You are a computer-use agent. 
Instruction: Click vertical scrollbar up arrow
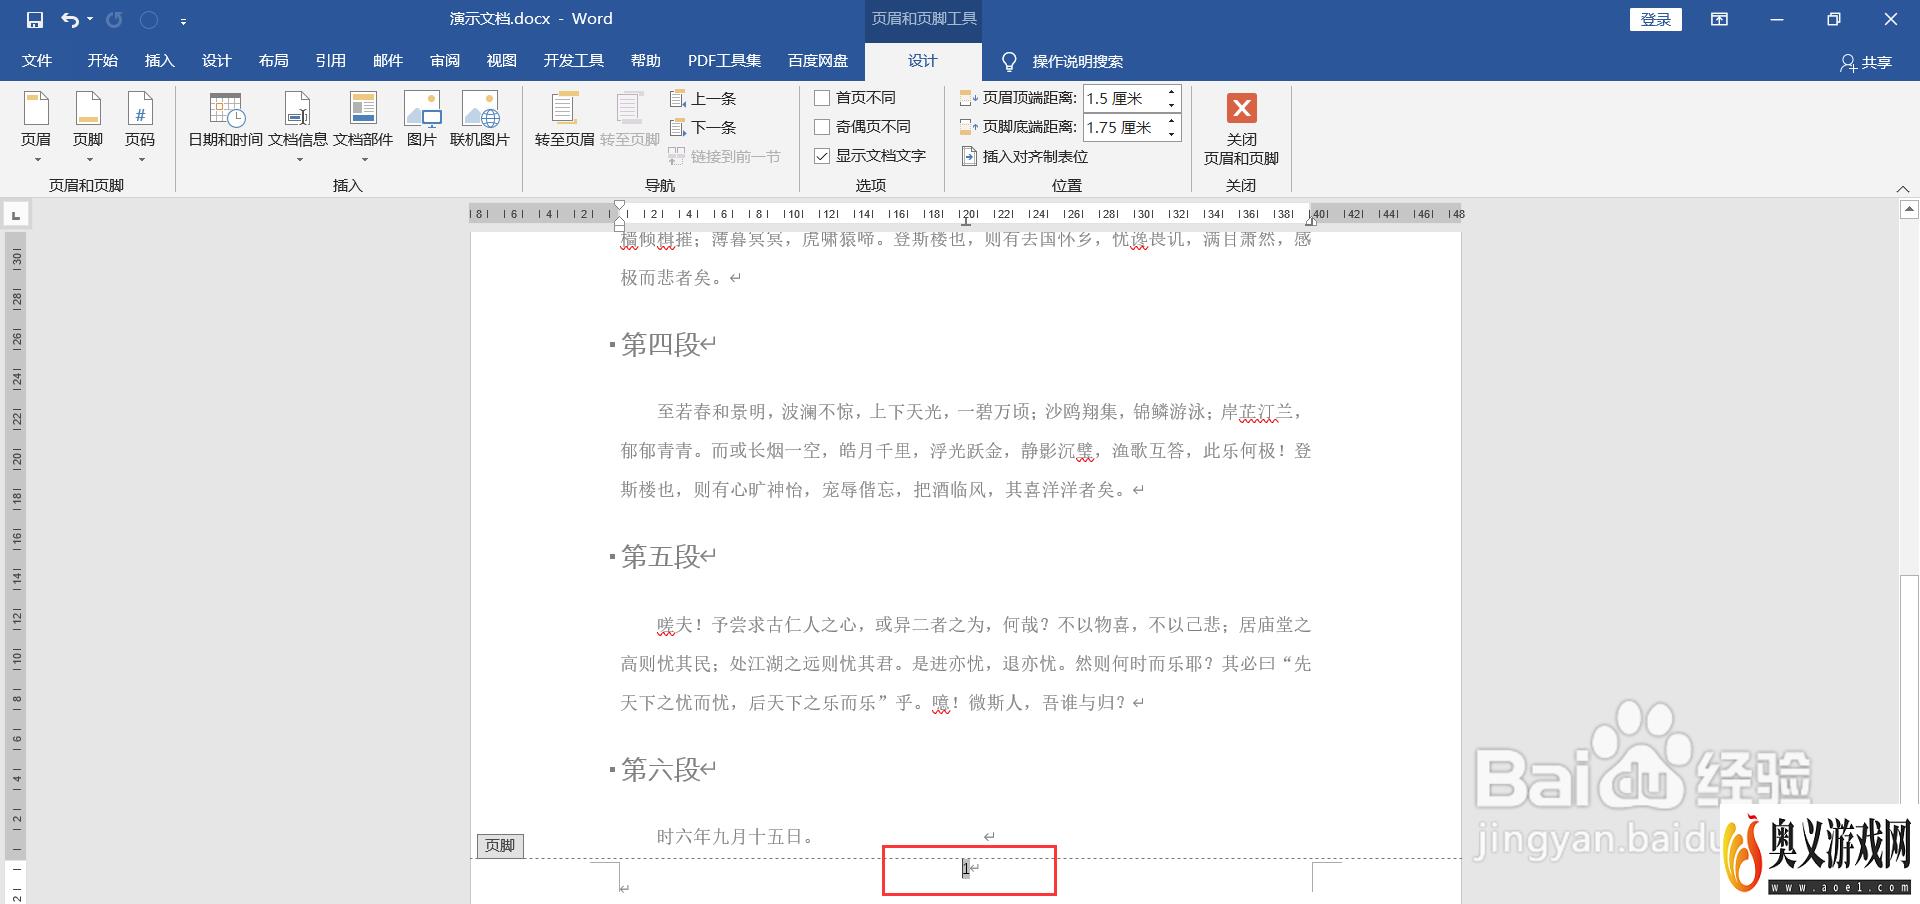point(1909,210)
